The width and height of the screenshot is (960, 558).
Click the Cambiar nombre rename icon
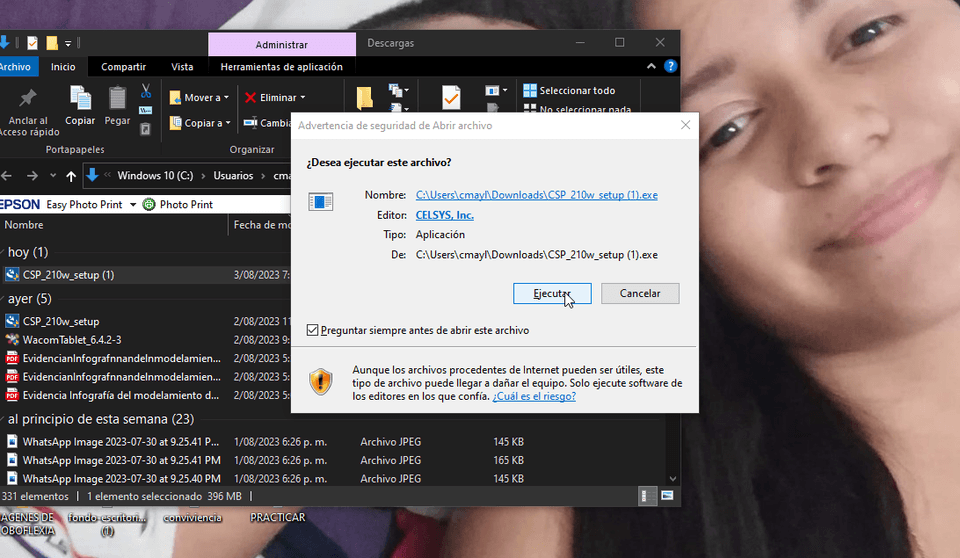tap(250, 123)
